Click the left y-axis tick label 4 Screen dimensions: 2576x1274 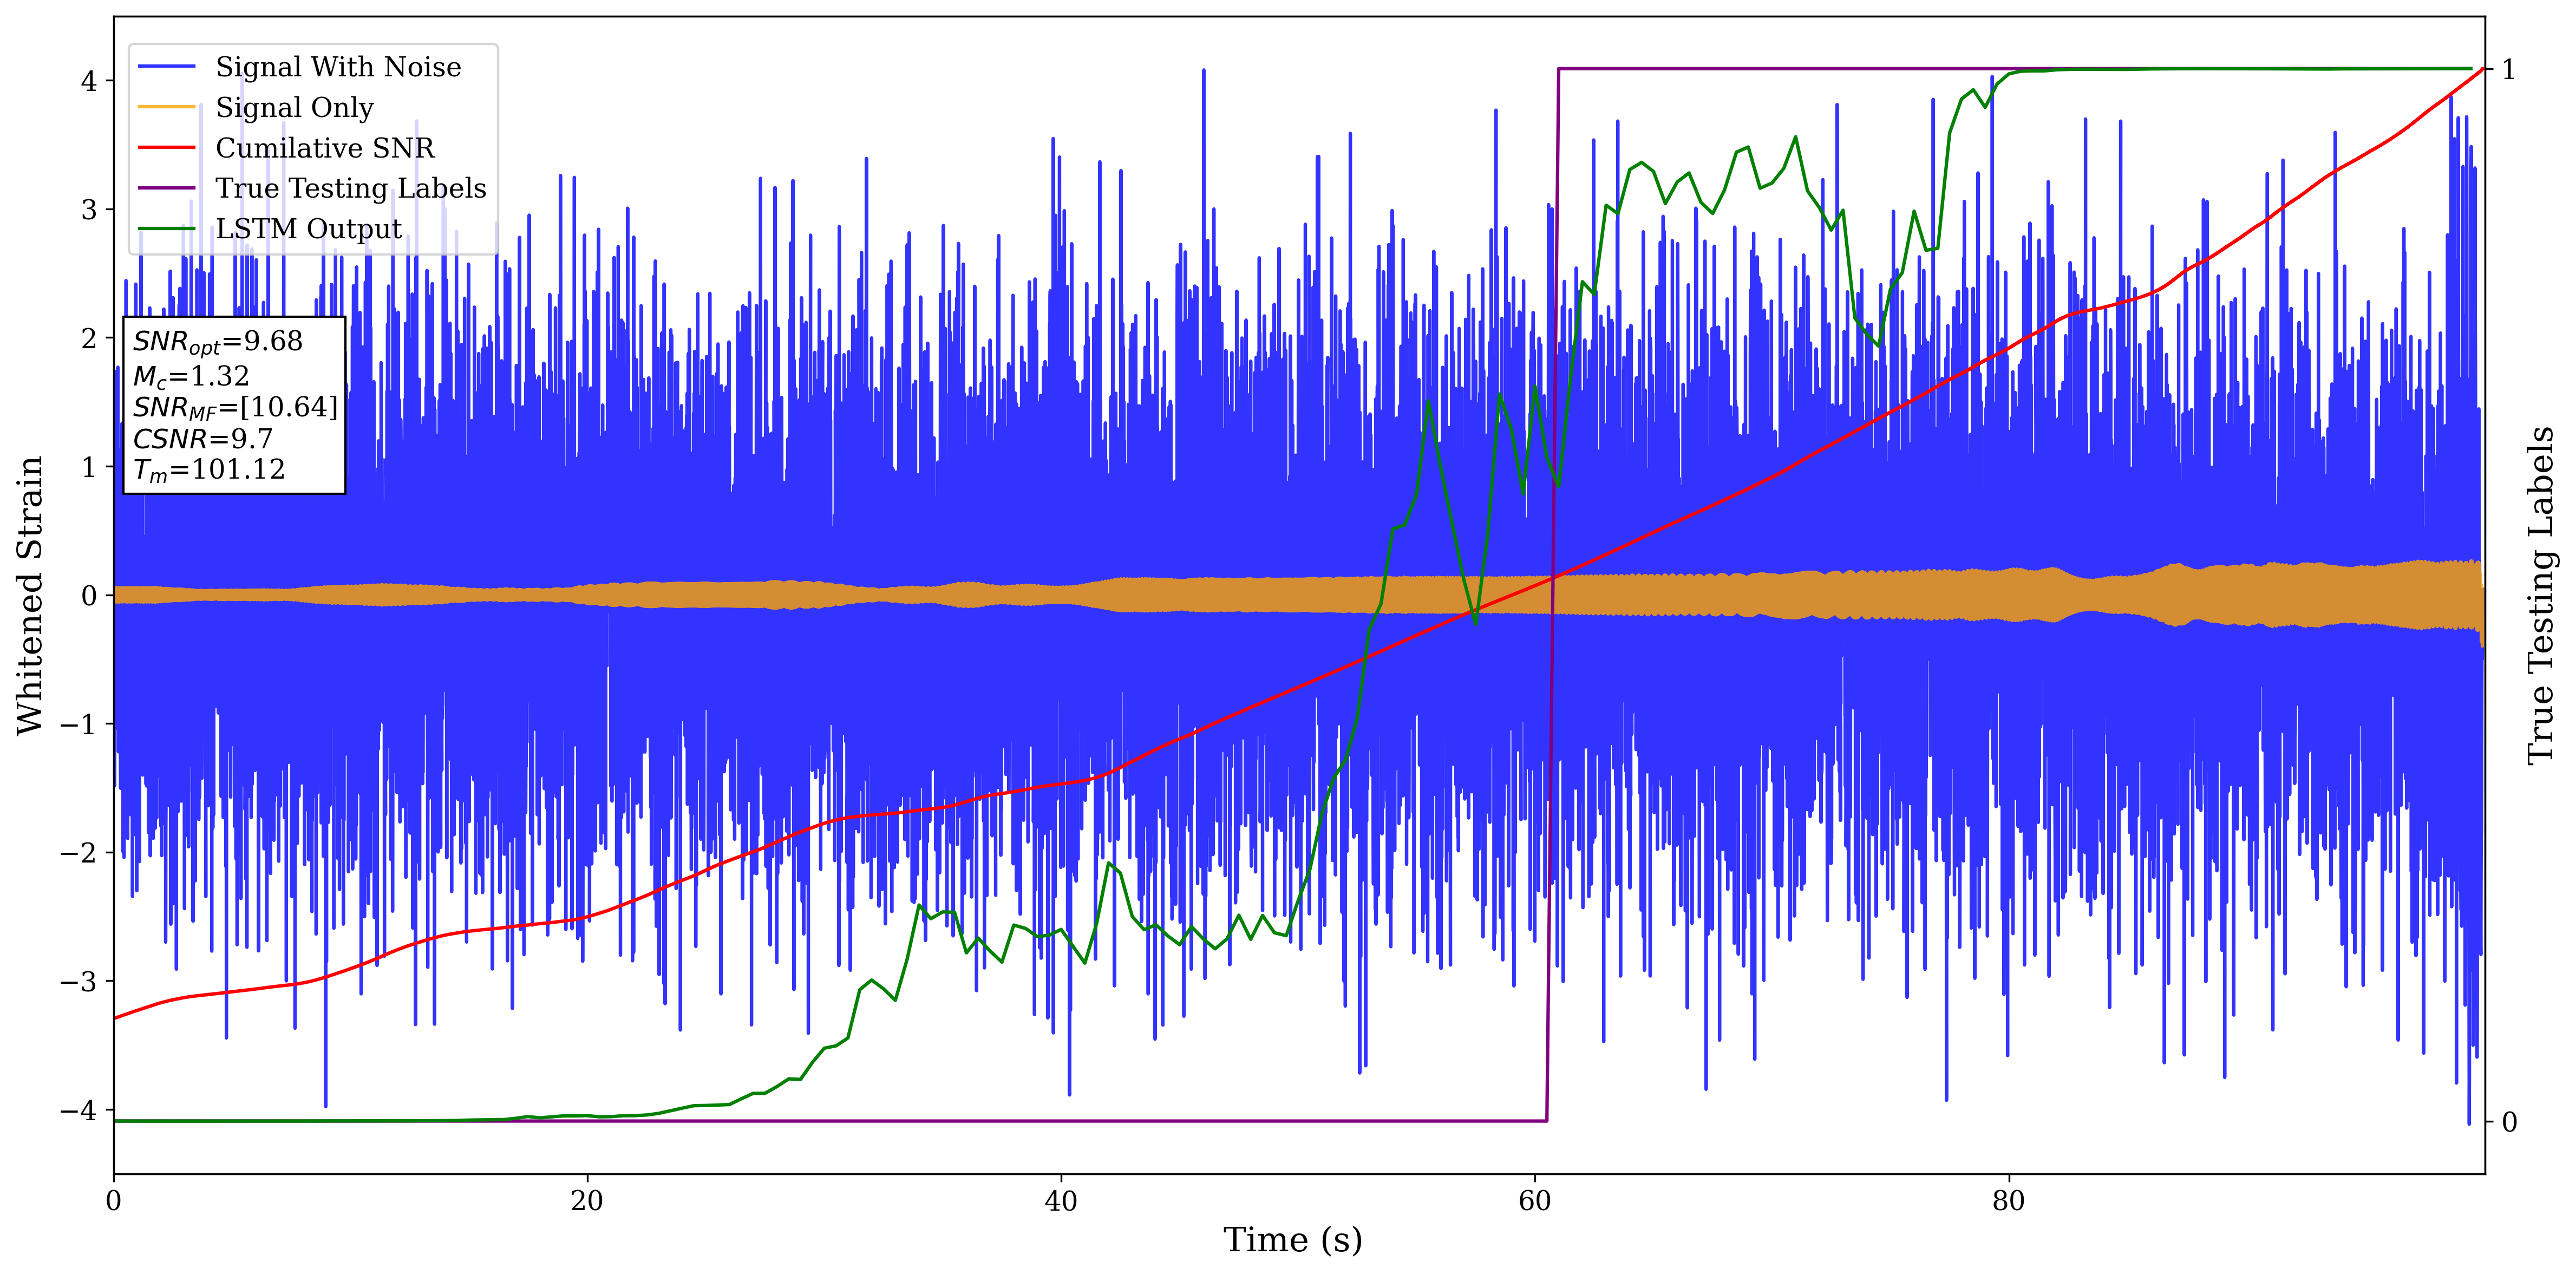point(89,81)
